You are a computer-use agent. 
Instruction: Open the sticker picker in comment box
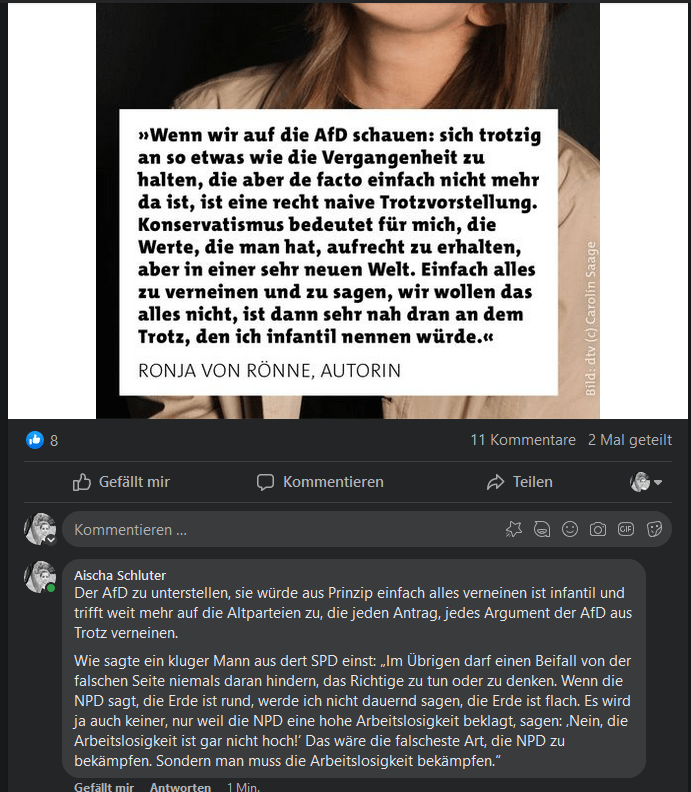point(654,529)
